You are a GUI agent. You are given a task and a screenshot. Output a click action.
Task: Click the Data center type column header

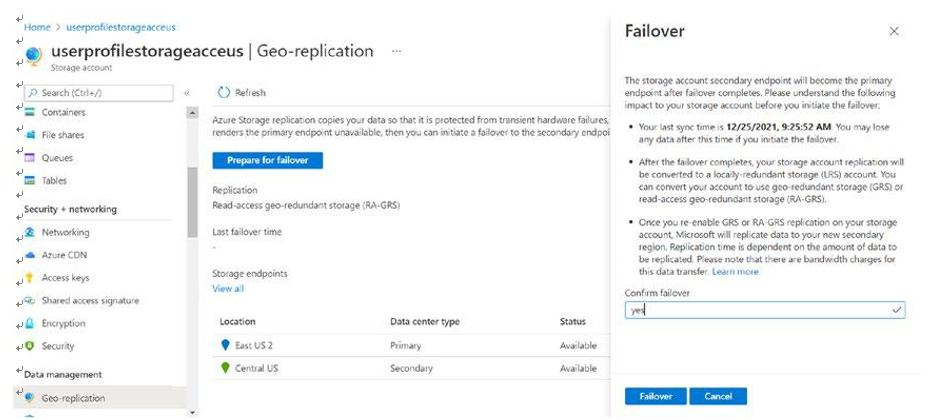425,321
